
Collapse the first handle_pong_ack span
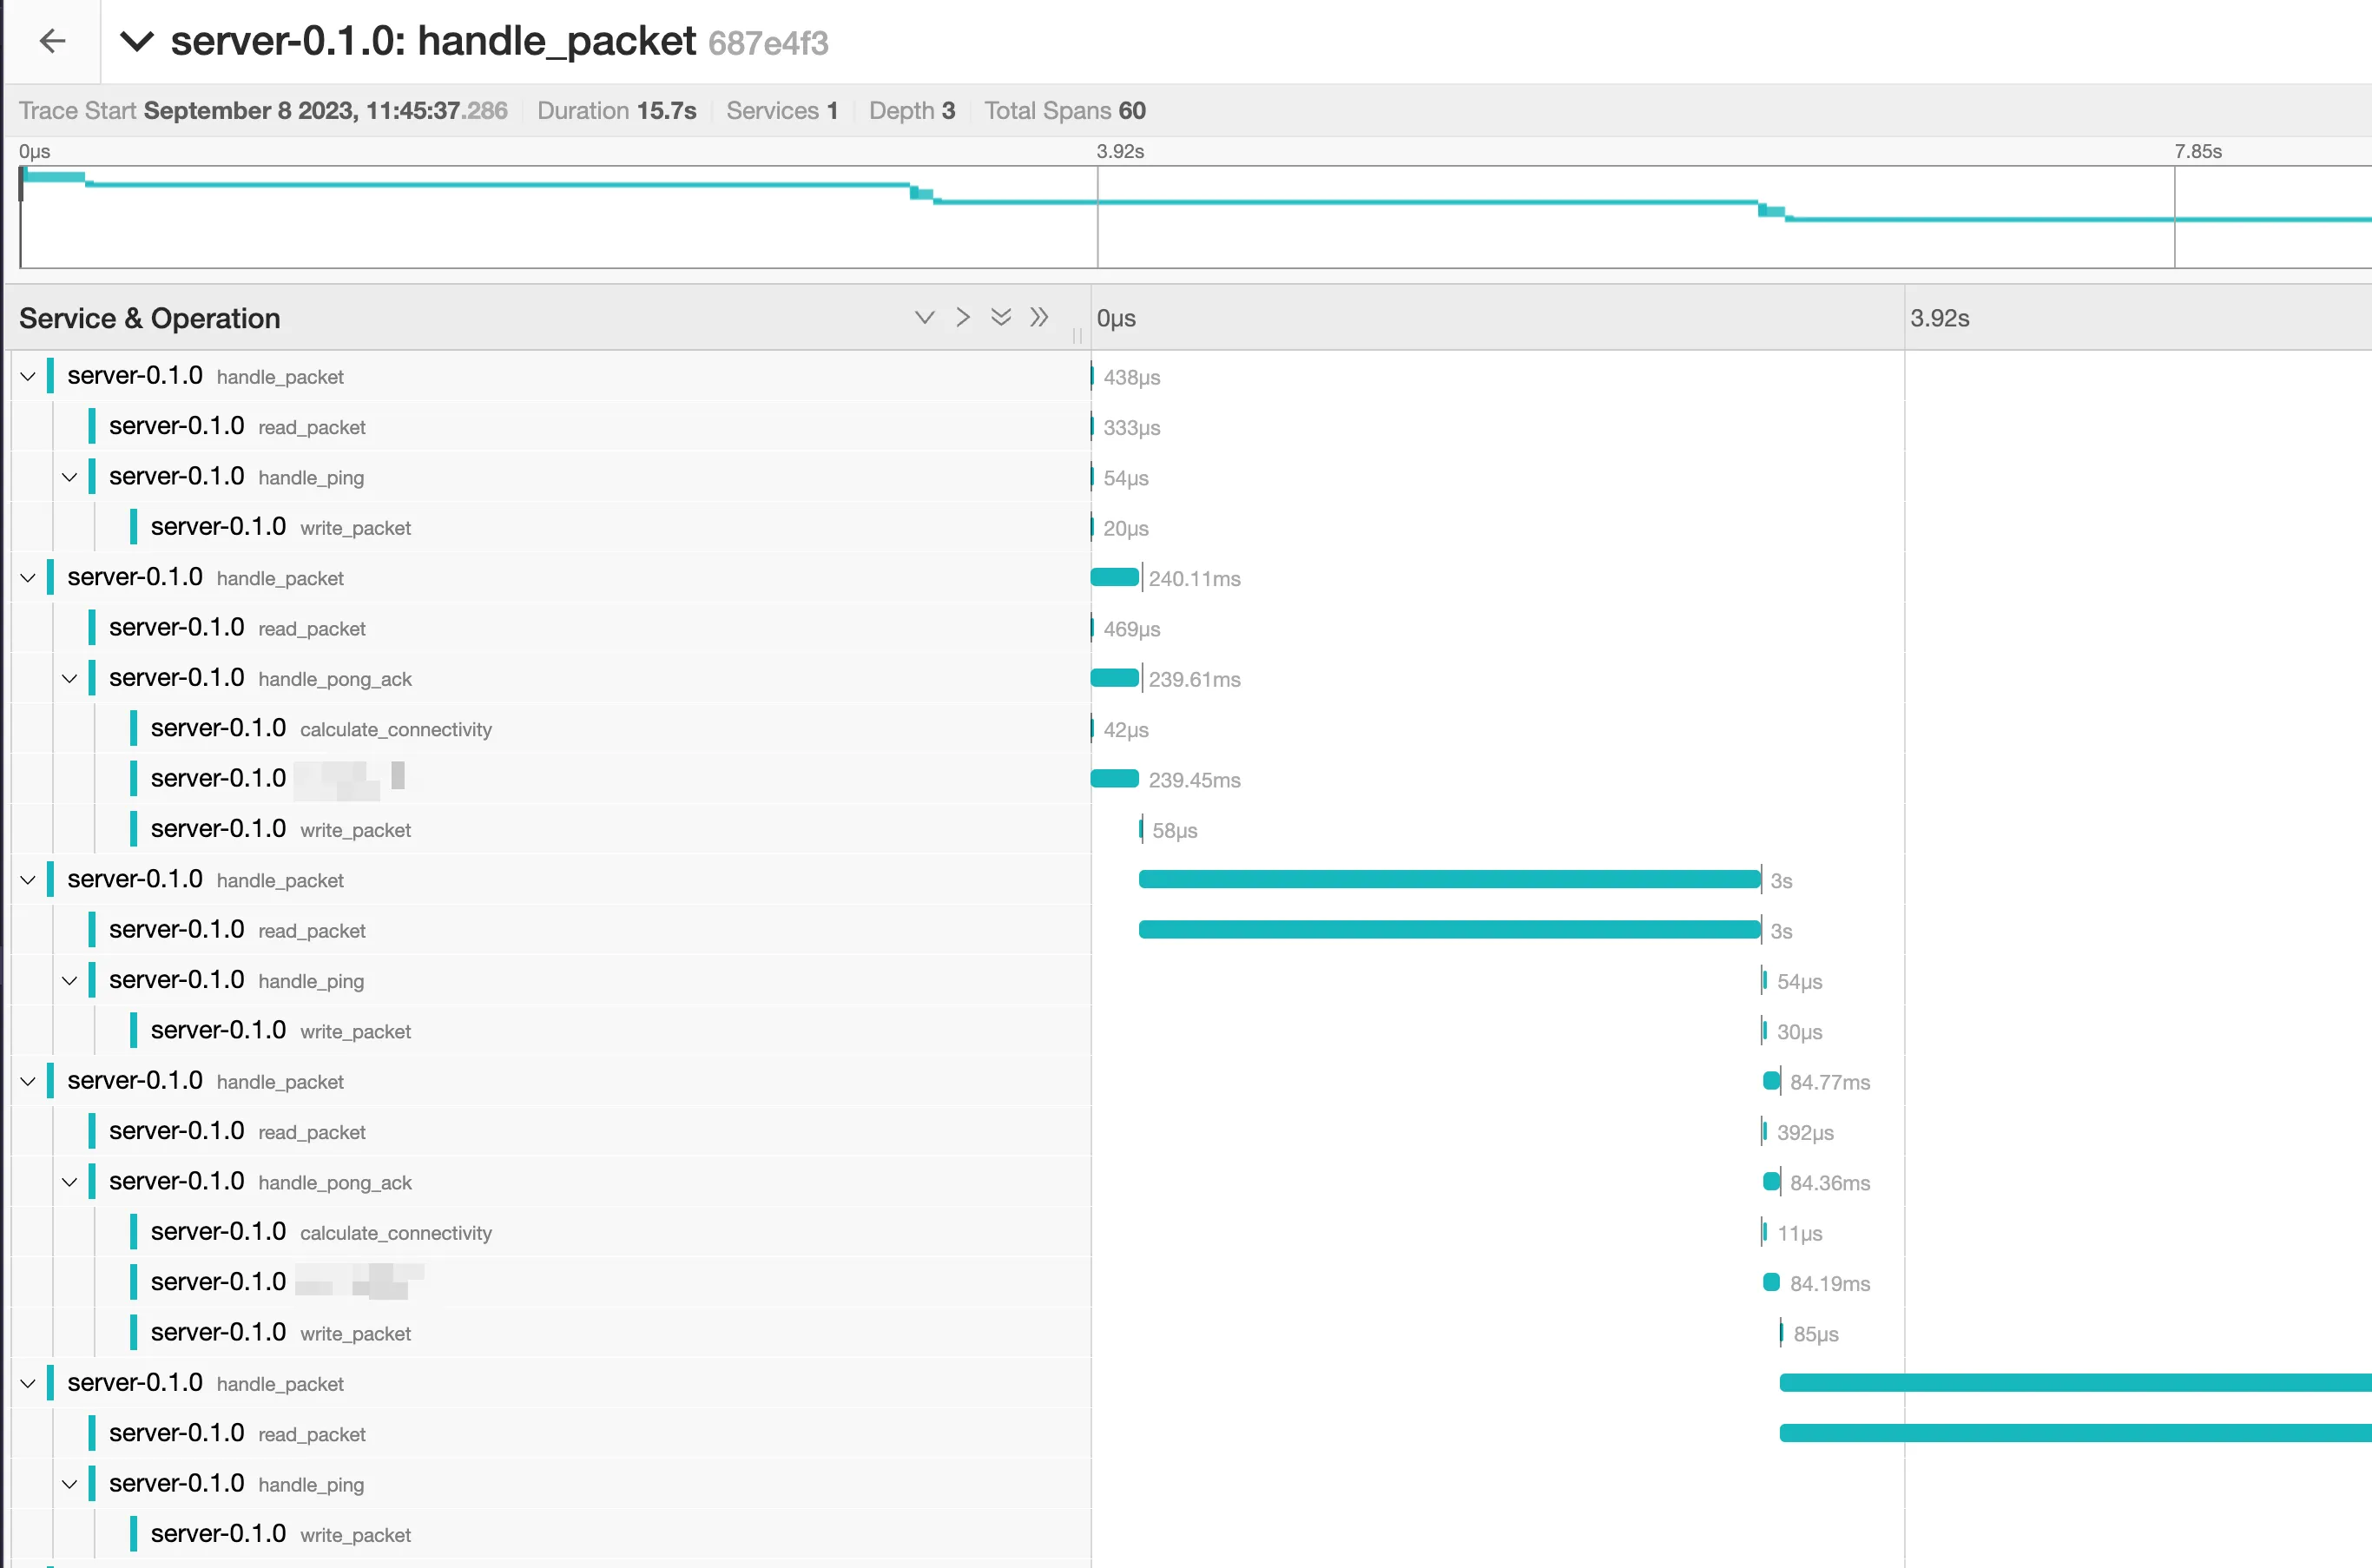tap(70, 678)
